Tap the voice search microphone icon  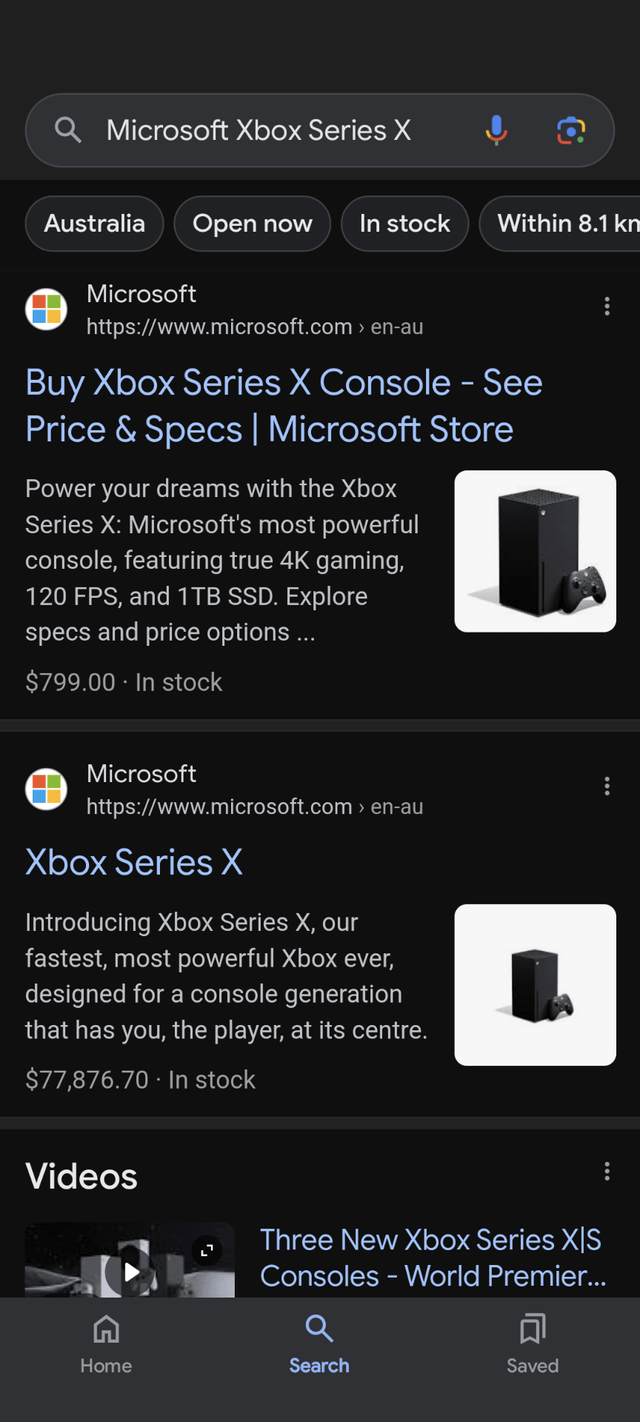pyautogui.click(x=496, y=130)
